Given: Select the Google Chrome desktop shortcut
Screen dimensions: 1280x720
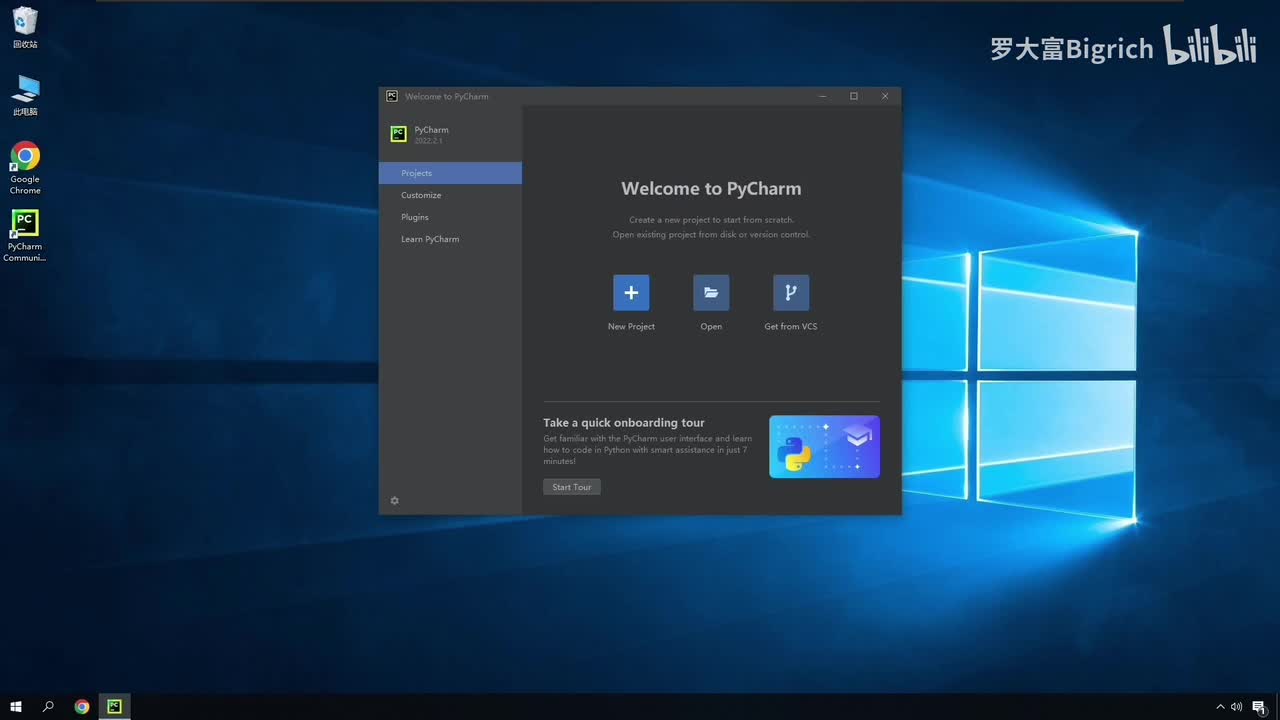Looking at the screenshot, I should [25, 168].
